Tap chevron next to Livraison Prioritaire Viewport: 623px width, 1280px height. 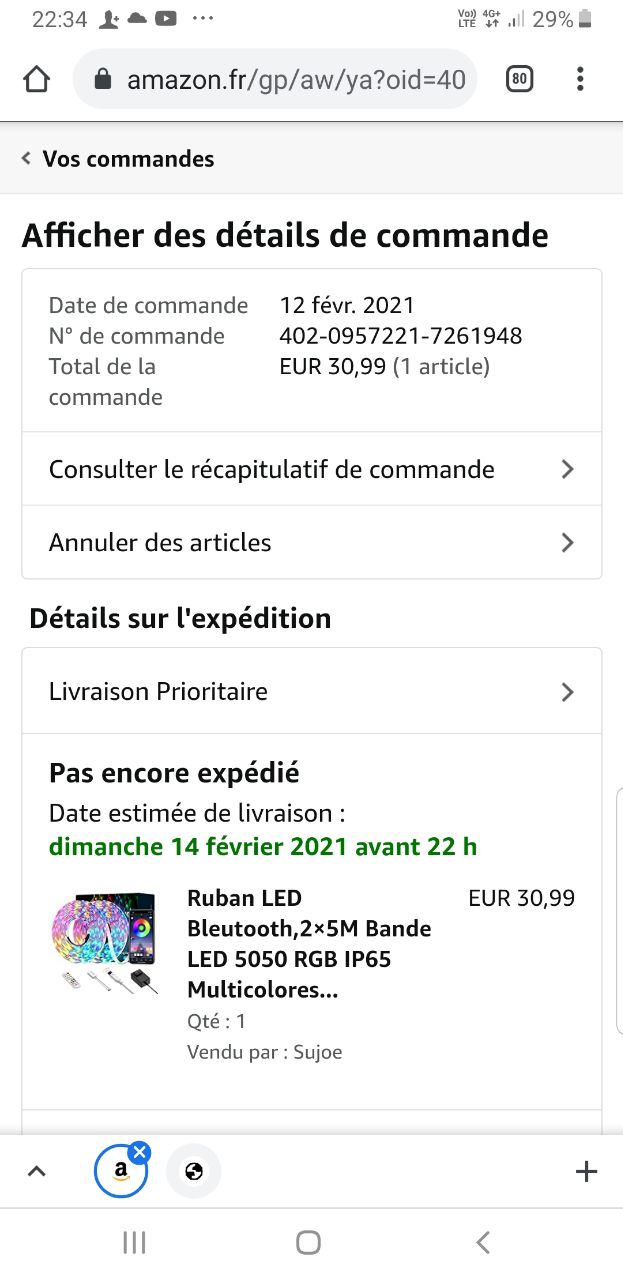pos(568,692)
